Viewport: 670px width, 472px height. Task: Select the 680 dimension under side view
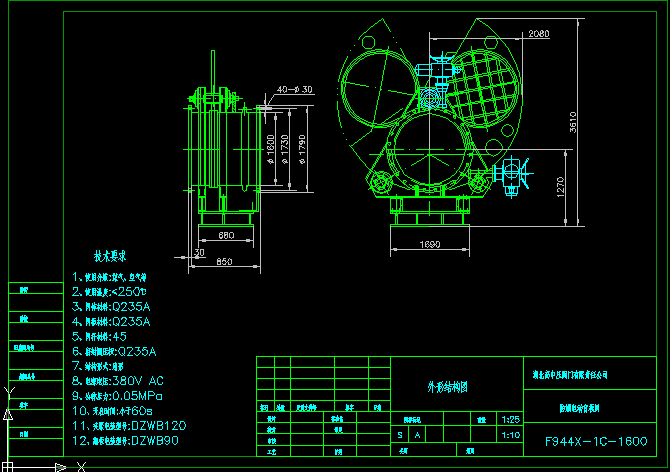[225, 237]
